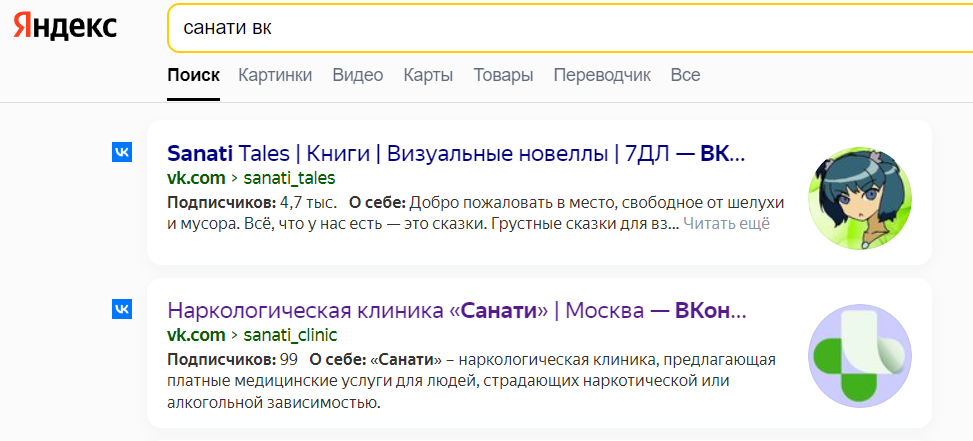Screen dimensions: 973x441
Task: Select the 'Поиск' tab
Action: click(x=193, y=75)
